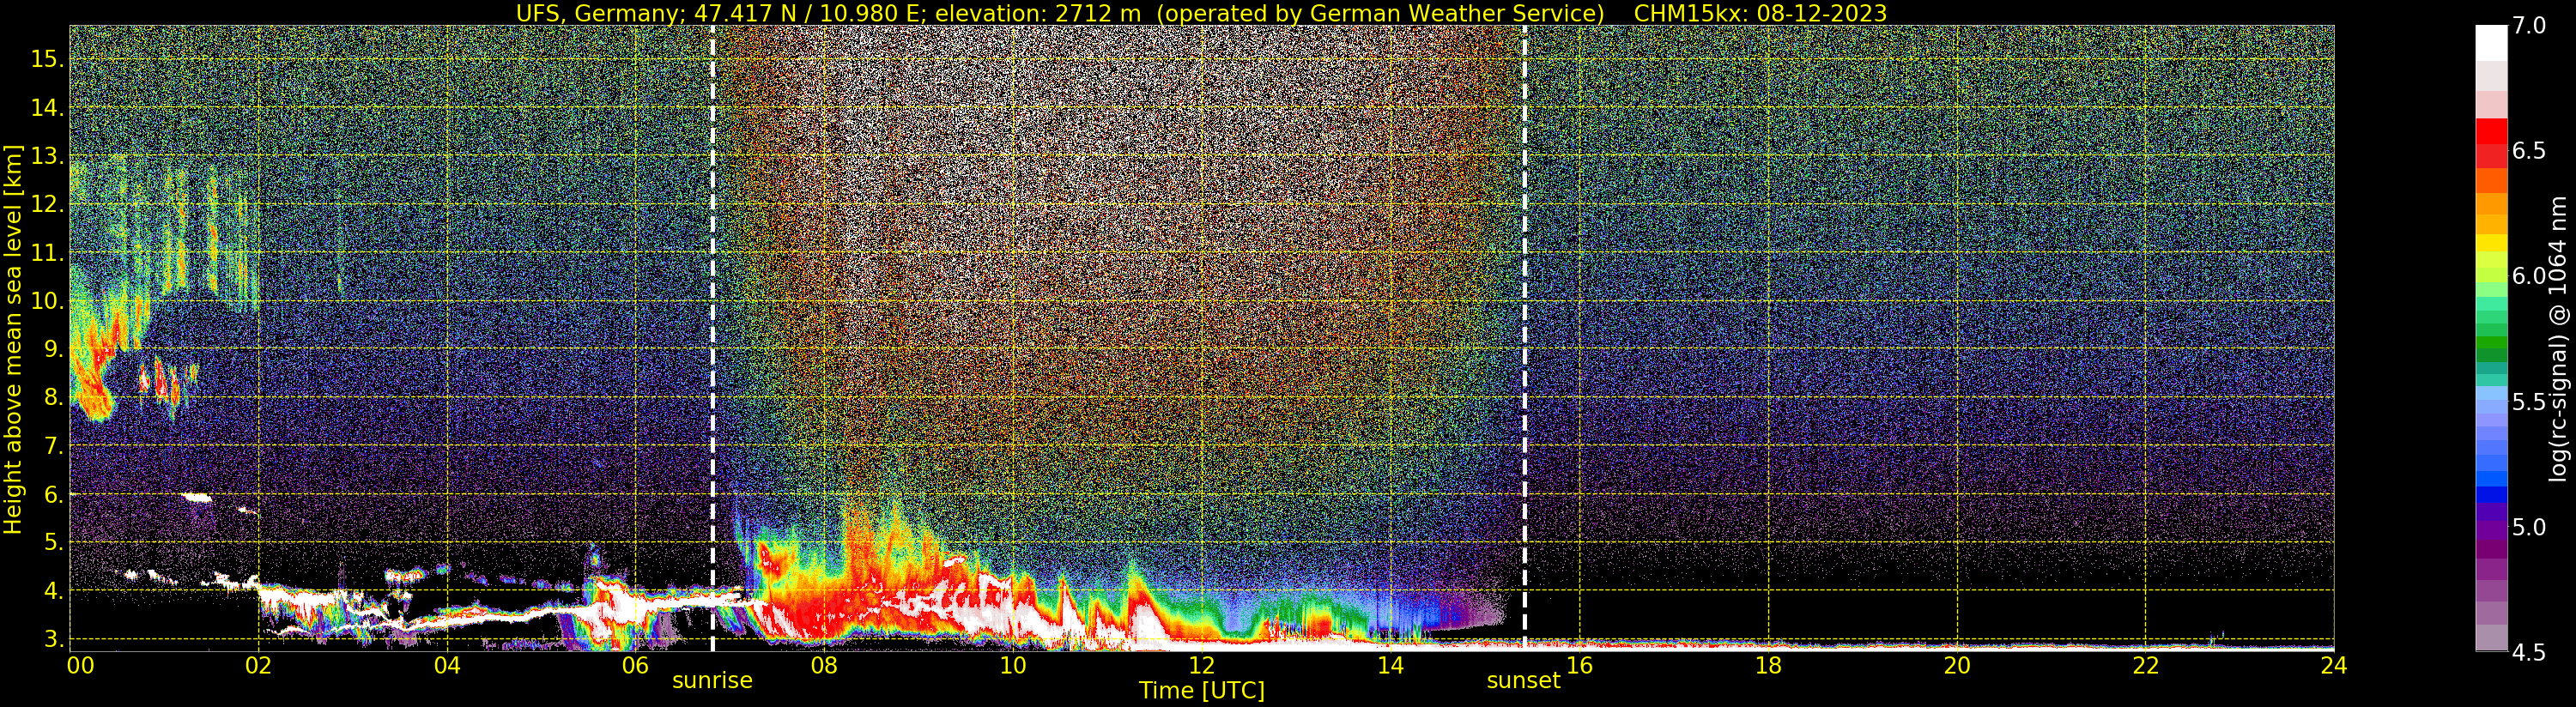Viewport: 2576px width, 707px height.
Task: Click the time axis tick '22'
Action: pyautogui.click(x=2146, y=665)
